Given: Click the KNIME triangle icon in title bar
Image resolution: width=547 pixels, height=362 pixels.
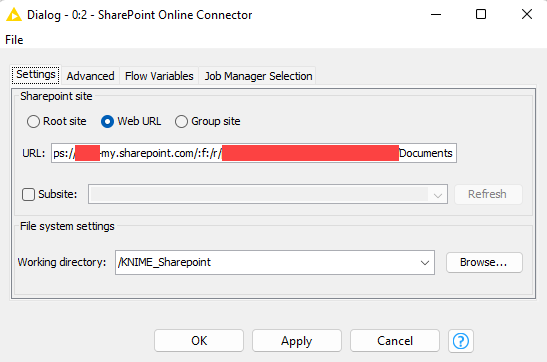Looking at the screenshot, I should pyautogui.click(x=14, y=15).
